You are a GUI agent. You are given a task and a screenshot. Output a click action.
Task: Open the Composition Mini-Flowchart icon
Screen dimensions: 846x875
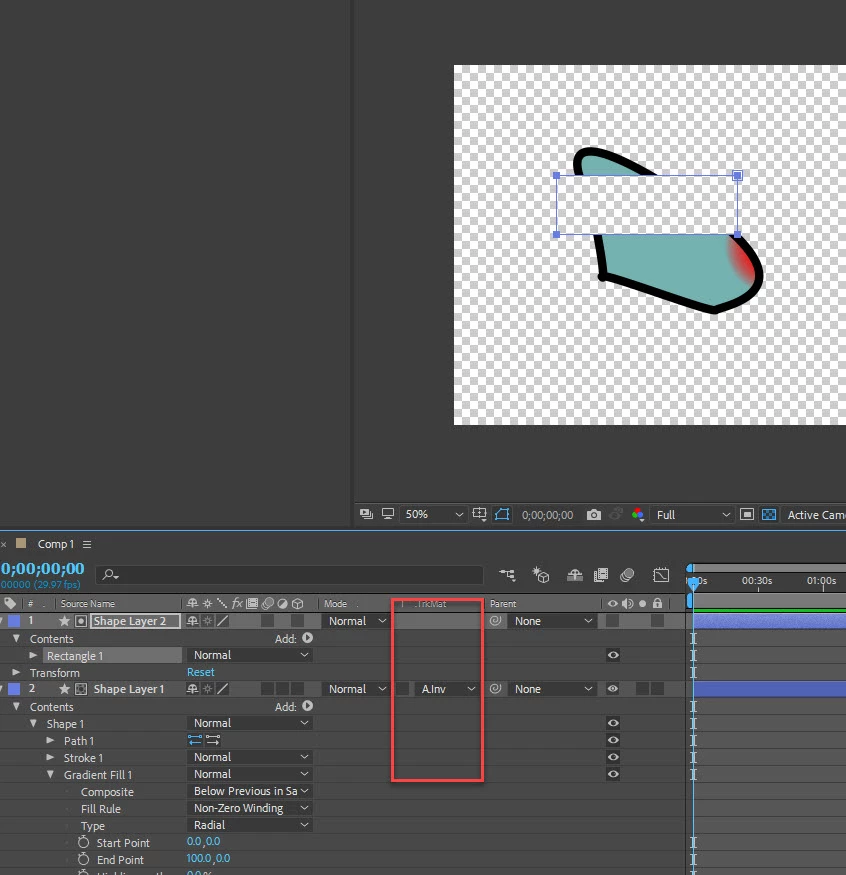[x=507, y=574]
